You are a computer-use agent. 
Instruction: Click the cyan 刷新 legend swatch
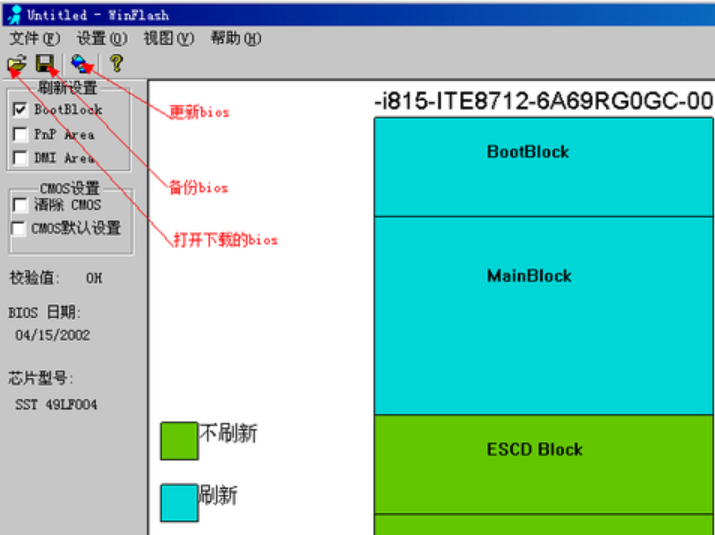179,502
